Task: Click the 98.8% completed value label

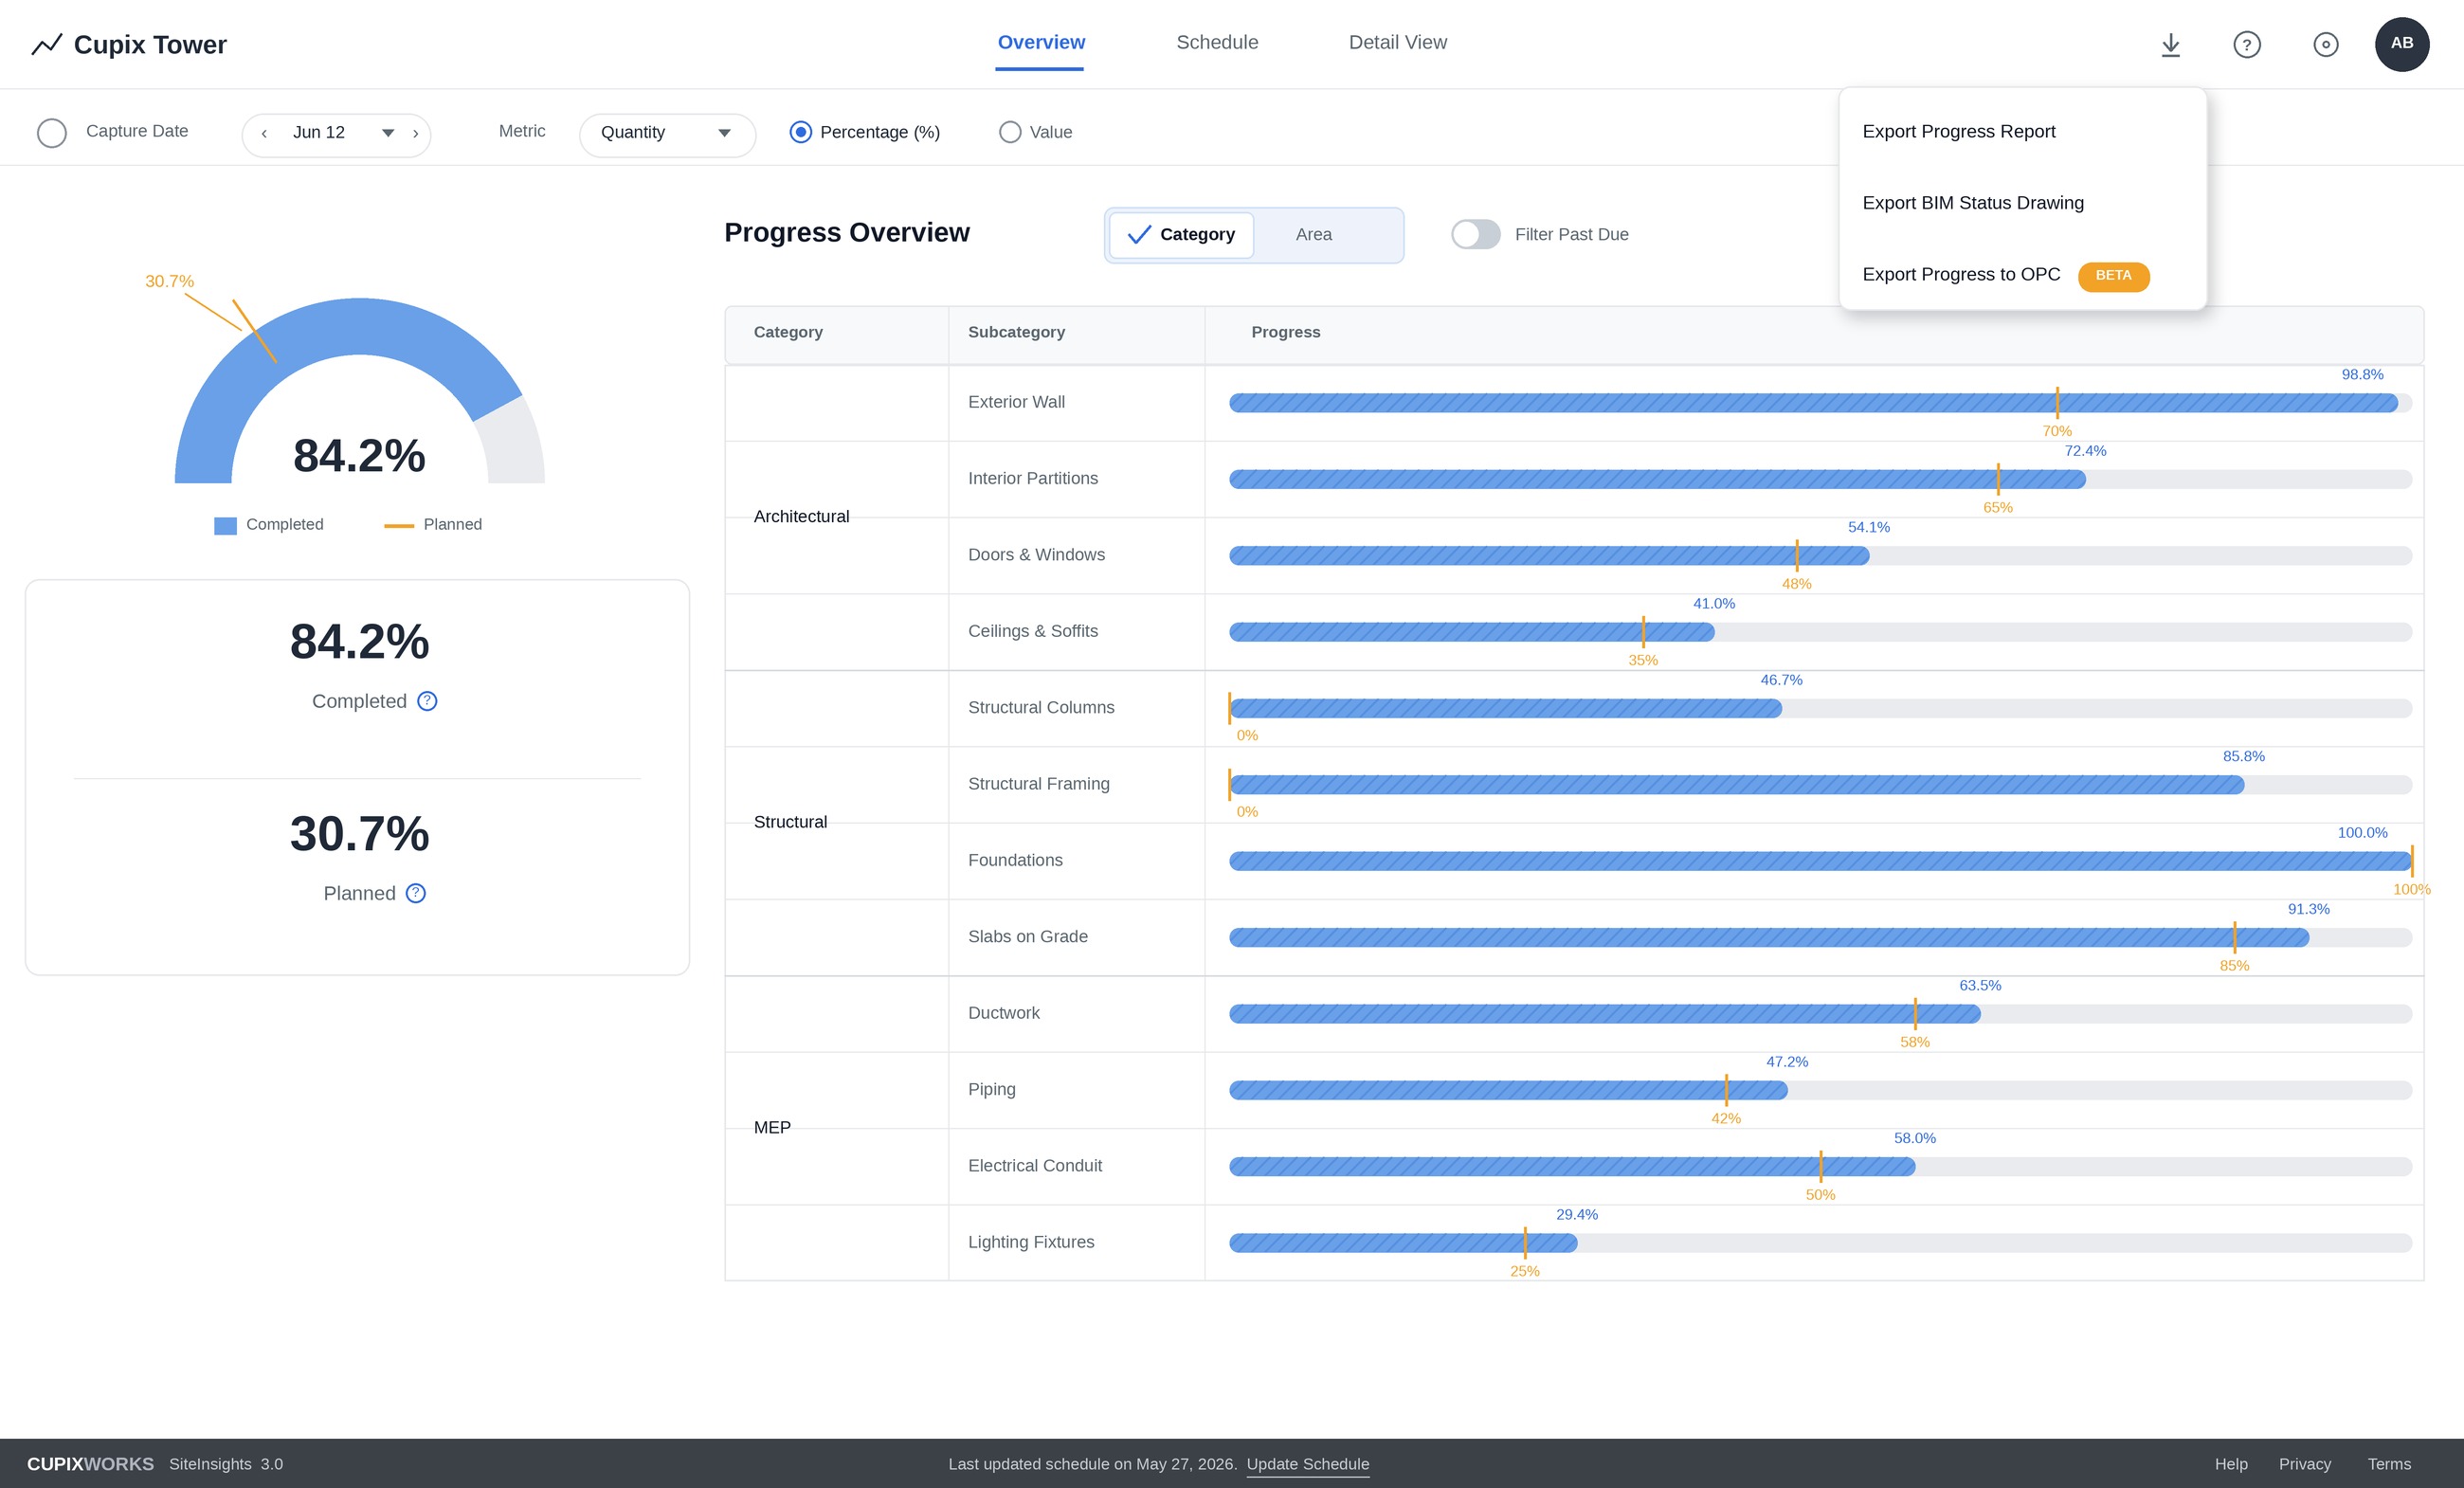Action: (2362, 375)
